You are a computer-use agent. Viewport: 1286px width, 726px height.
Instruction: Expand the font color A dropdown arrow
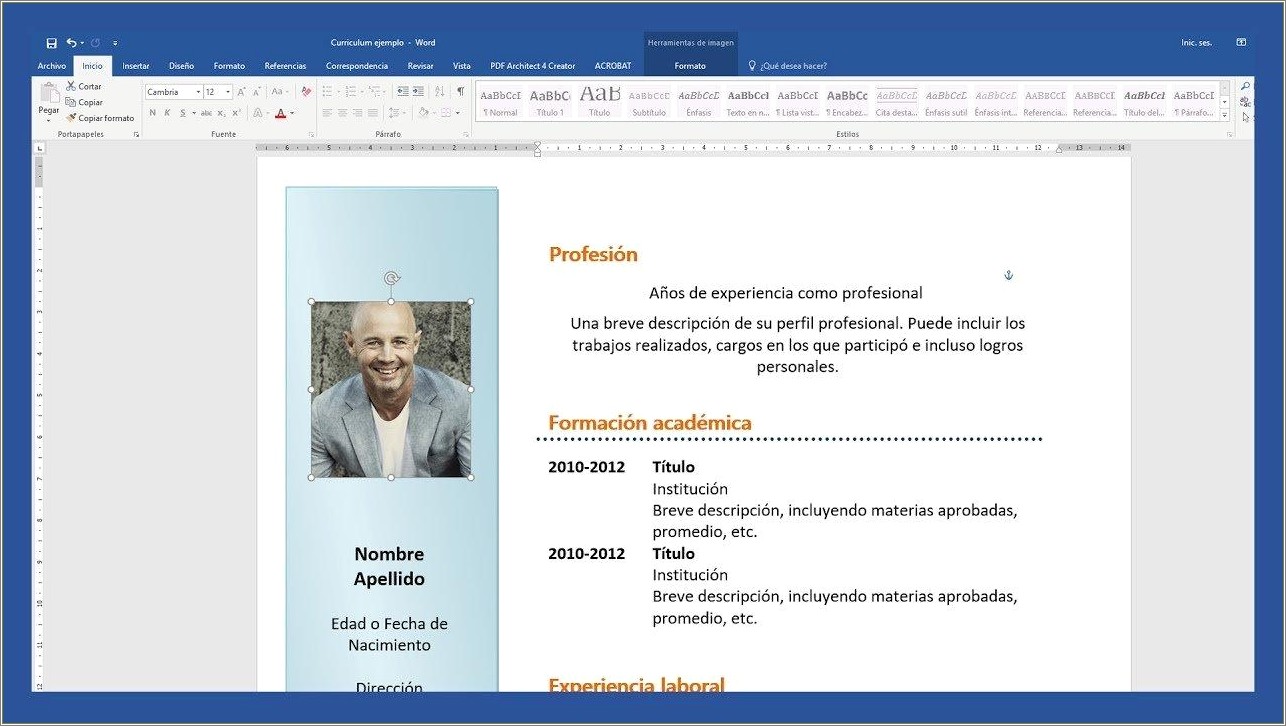click(x=292, y=113)
